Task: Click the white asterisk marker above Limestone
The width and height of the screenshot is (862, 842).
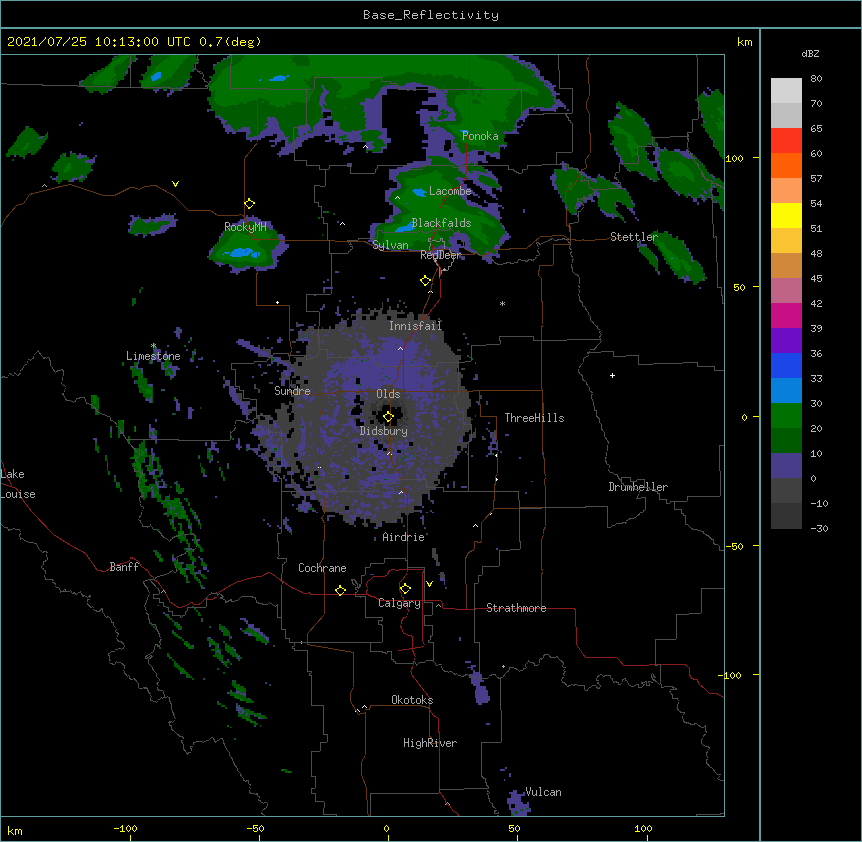Action: pos(153,346)
